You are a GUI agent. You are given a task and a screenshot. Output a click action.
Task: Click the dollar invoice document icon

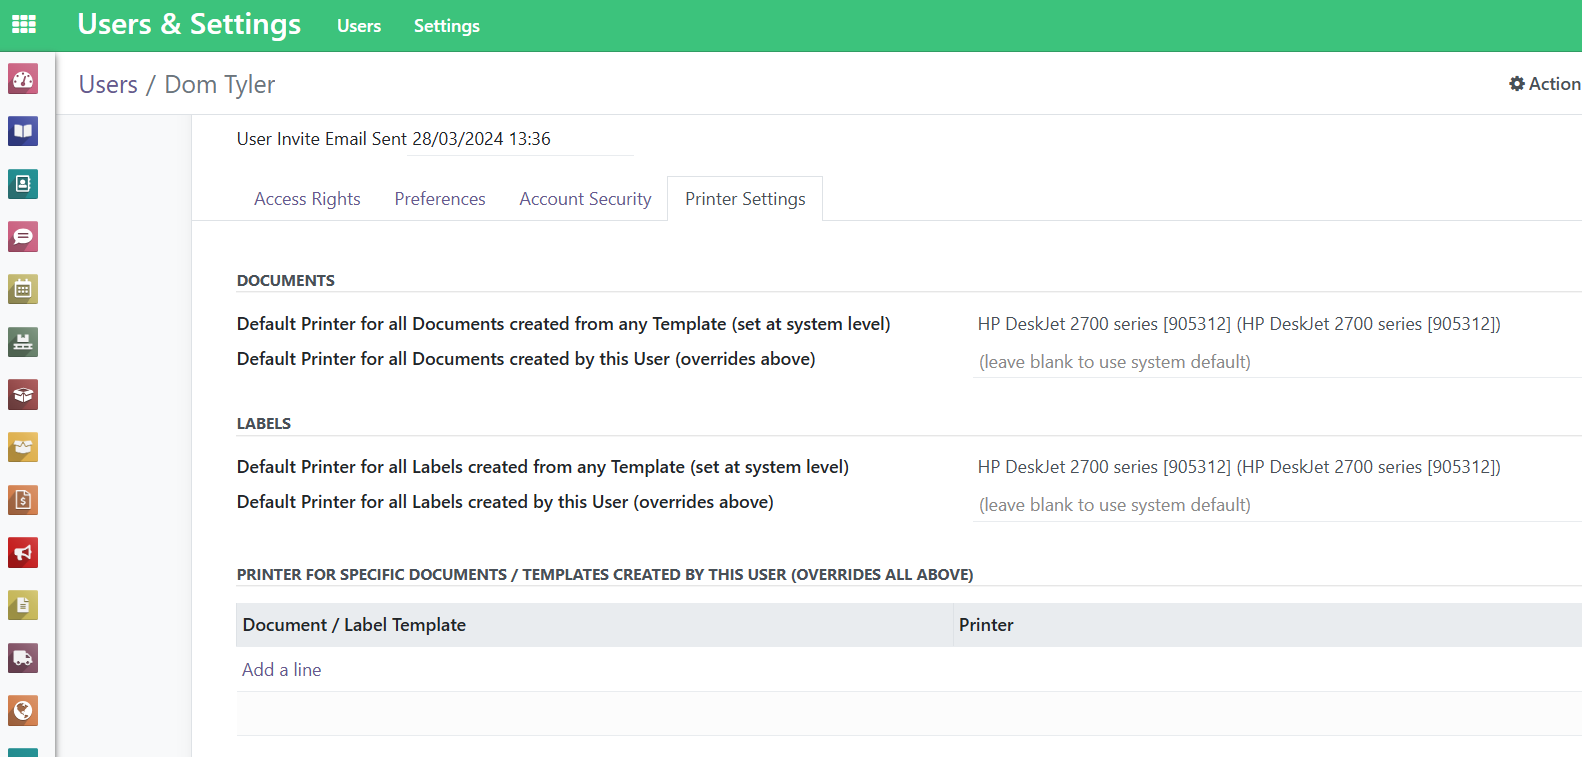[23, 500]
